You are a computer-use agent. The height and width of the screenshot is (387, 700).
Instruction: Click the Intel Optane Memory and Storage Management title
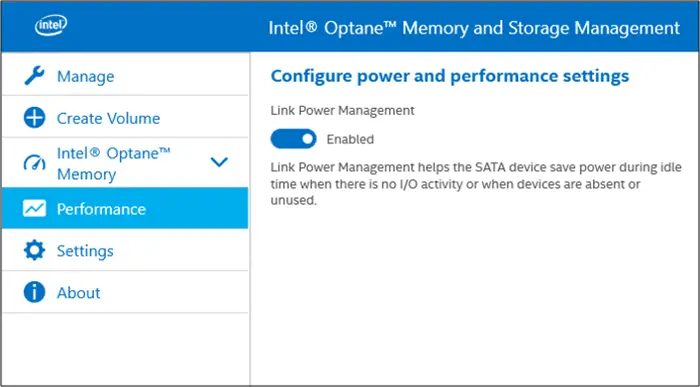pos(474,28)
